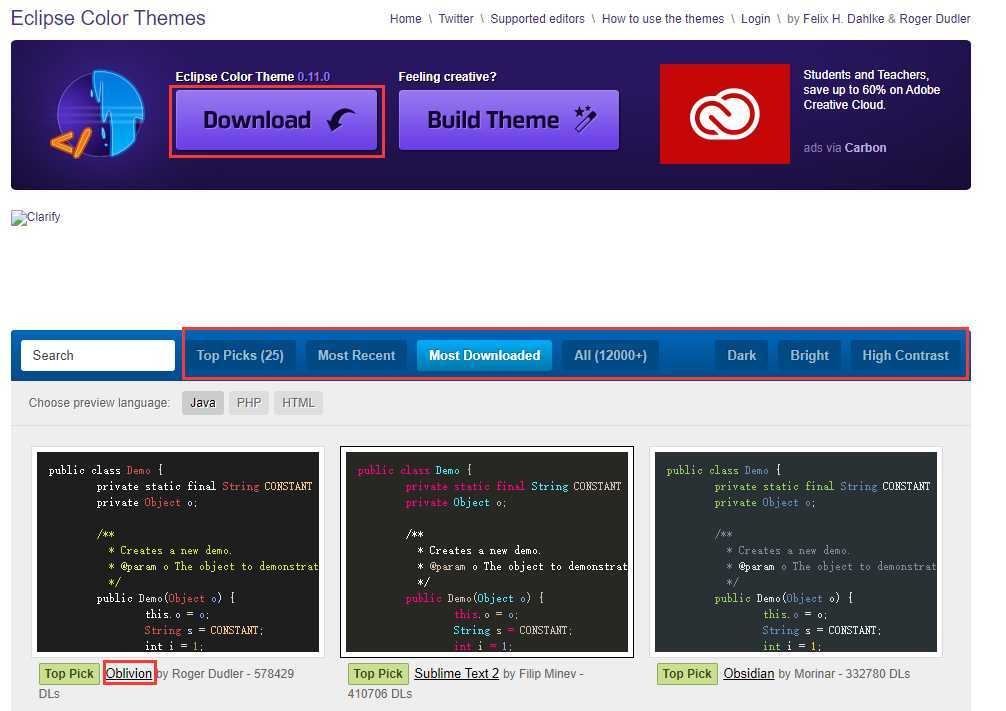Click the 'Choose preview language:' label
The image size is (1006, 711).
[99, 403]
